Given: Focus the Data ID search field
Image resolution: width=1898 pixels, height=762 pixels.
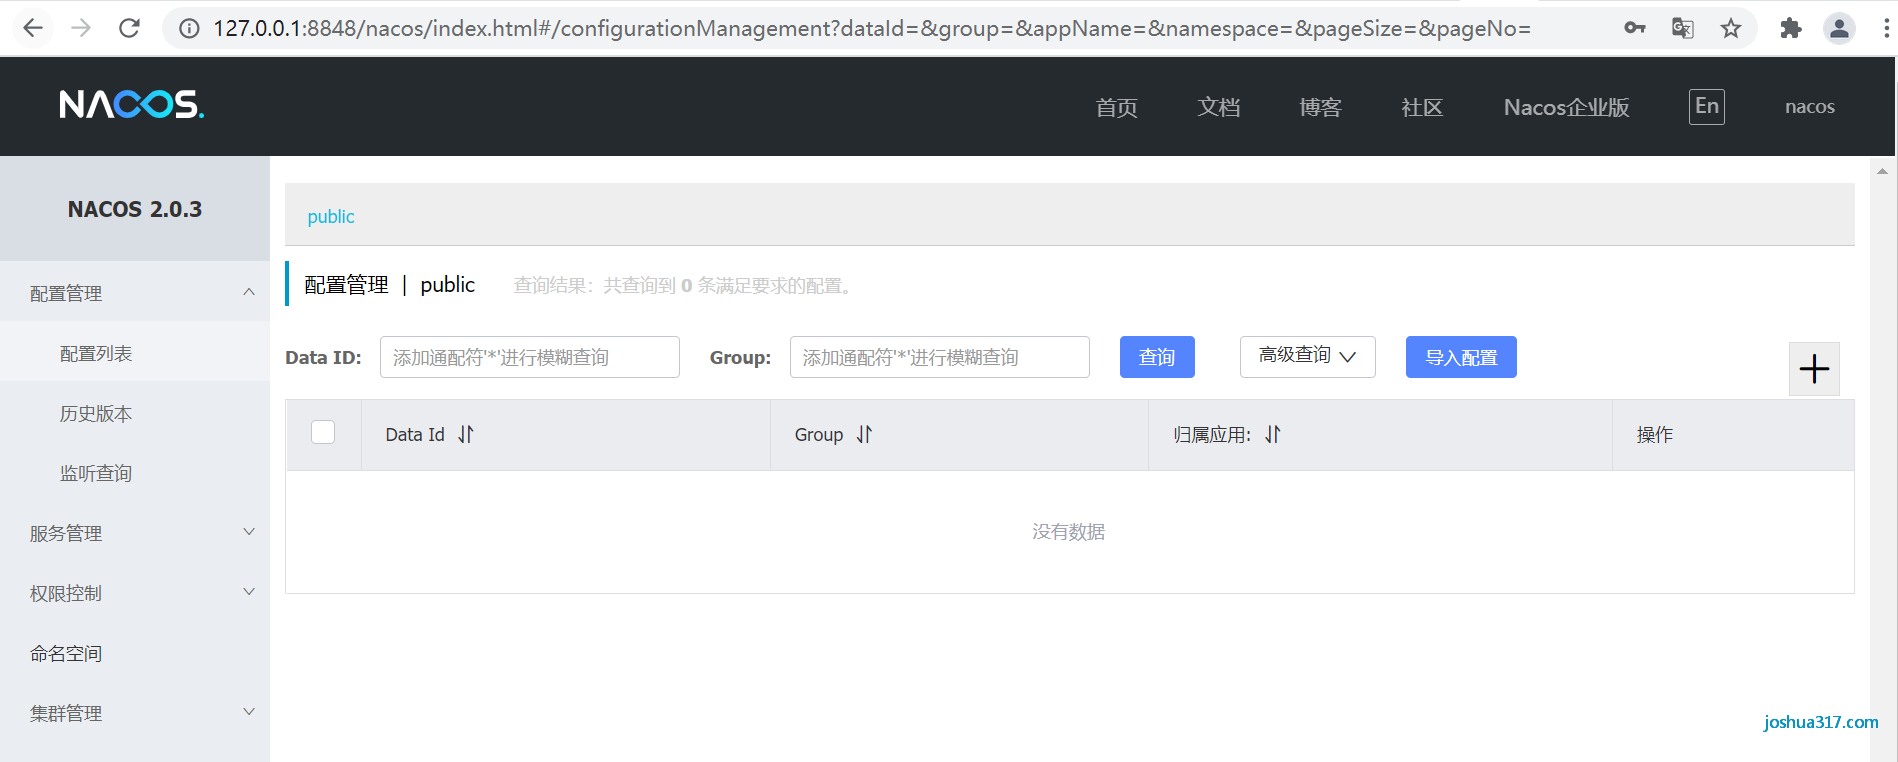Looking at the screenshot, I should click(530, 357).
